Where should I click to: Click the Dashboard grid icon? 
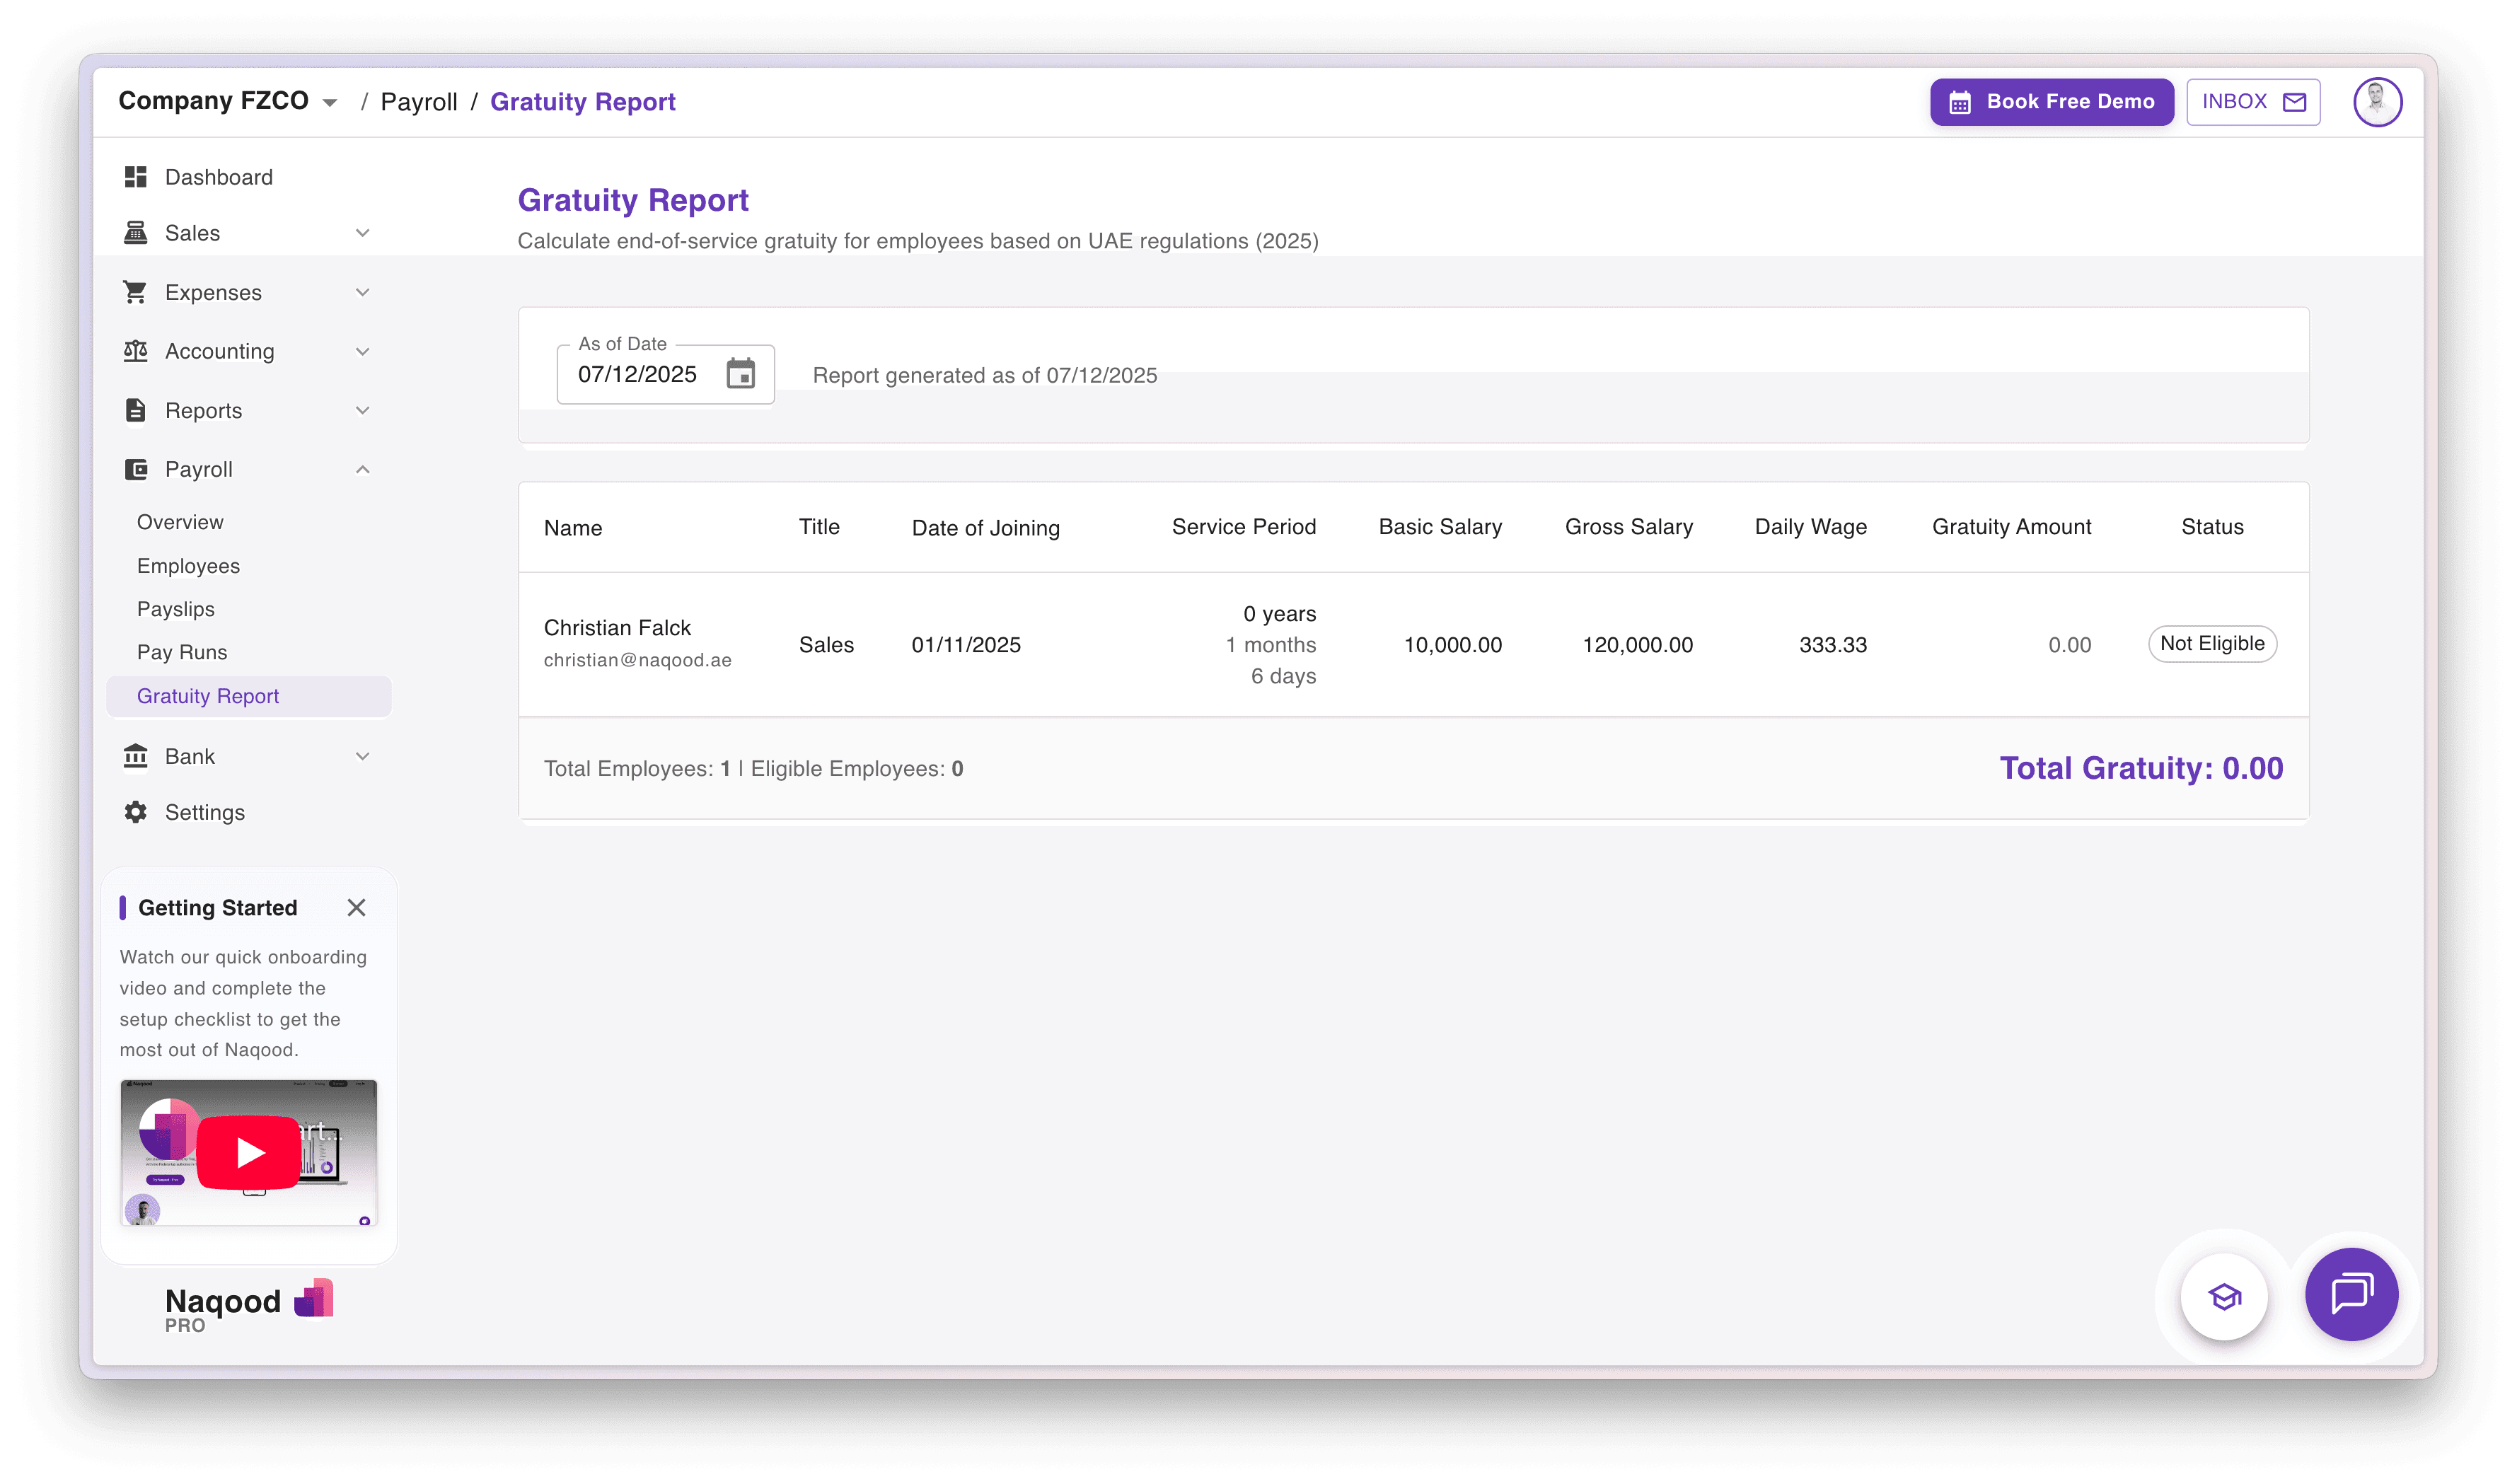[136, 177]
